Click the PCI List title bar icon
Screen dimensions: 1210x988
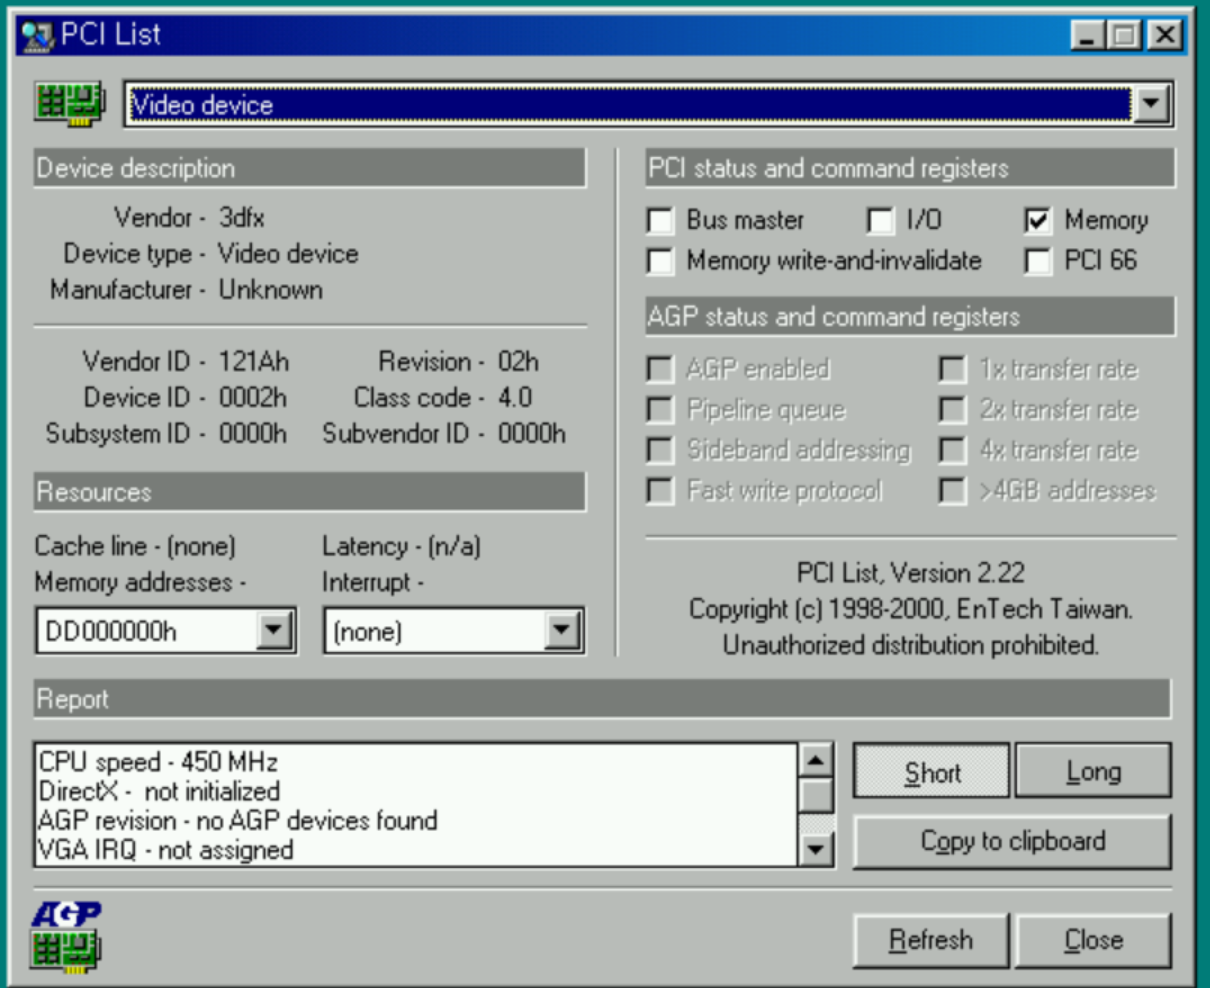coord(37,36)
